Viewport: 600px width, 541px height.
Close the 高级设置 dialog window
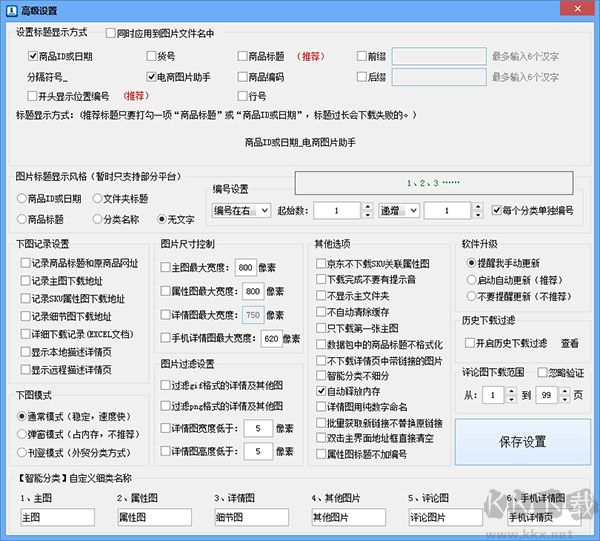[582, 9]
